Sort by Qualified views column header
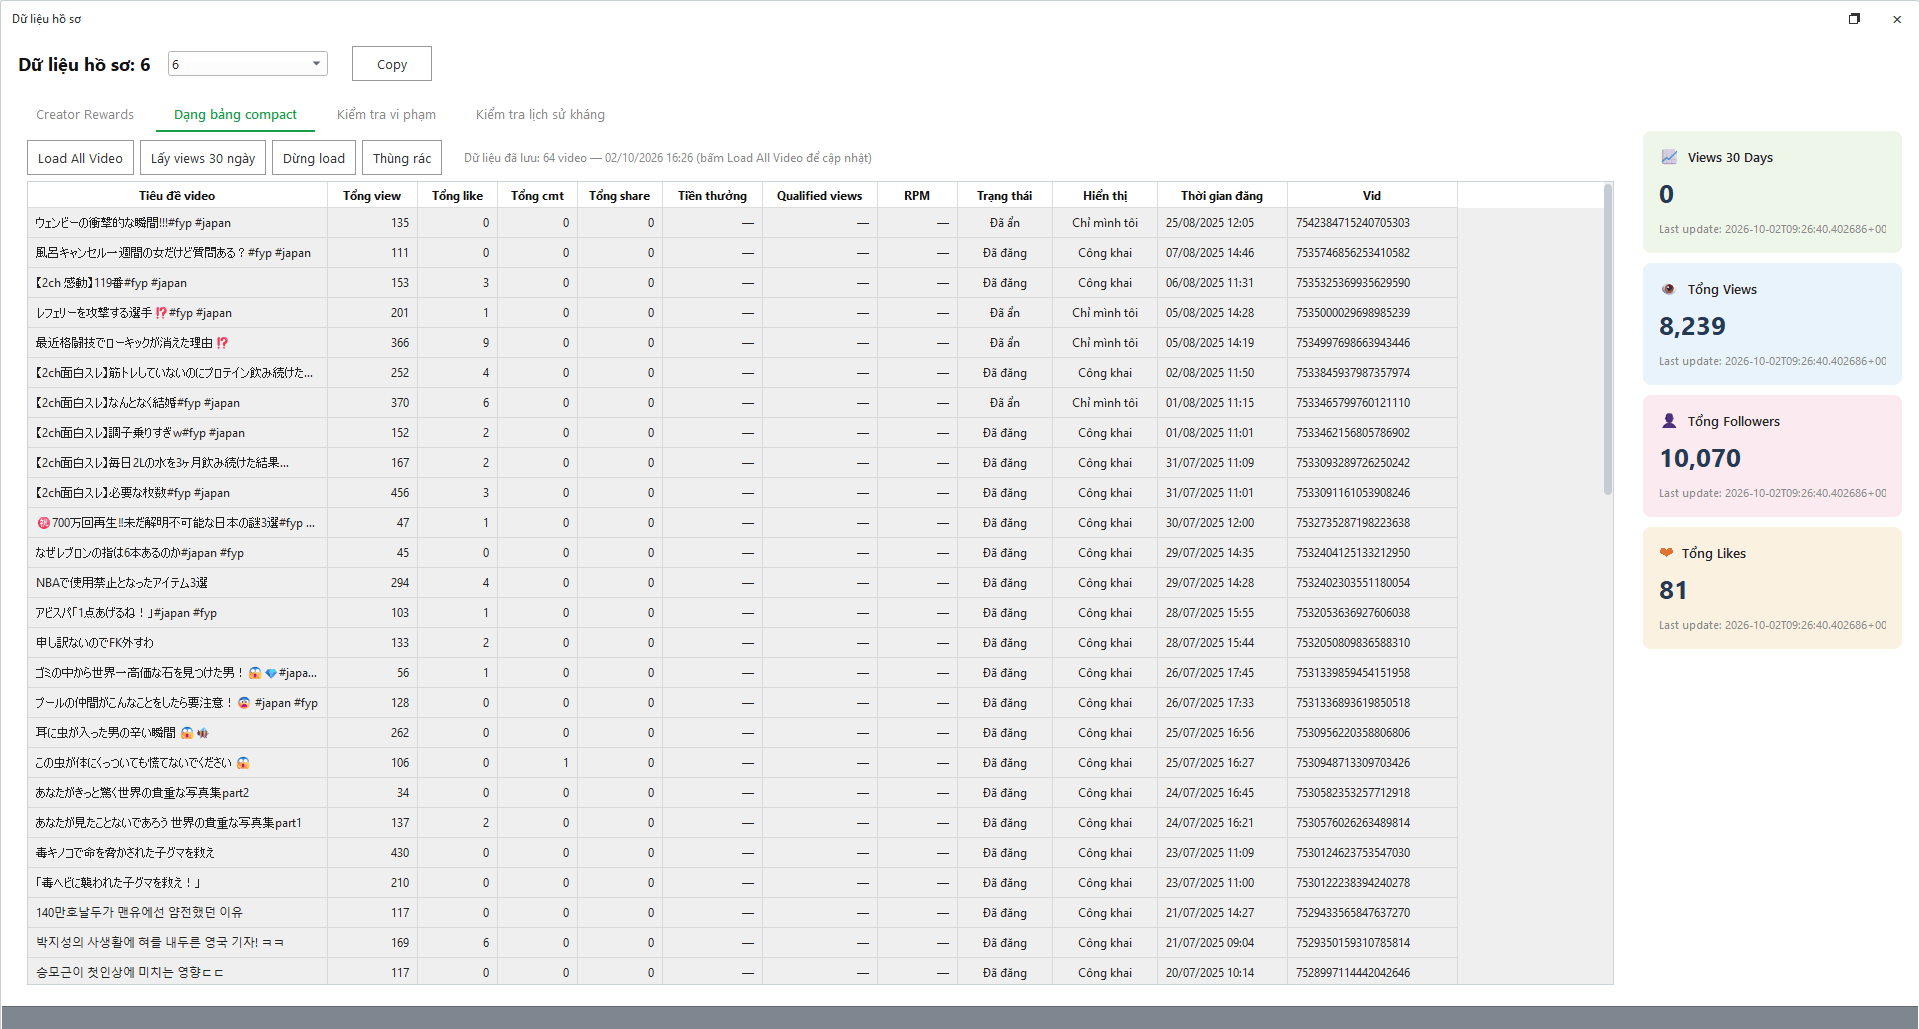 pyautogui.click(x=819, y=195)
